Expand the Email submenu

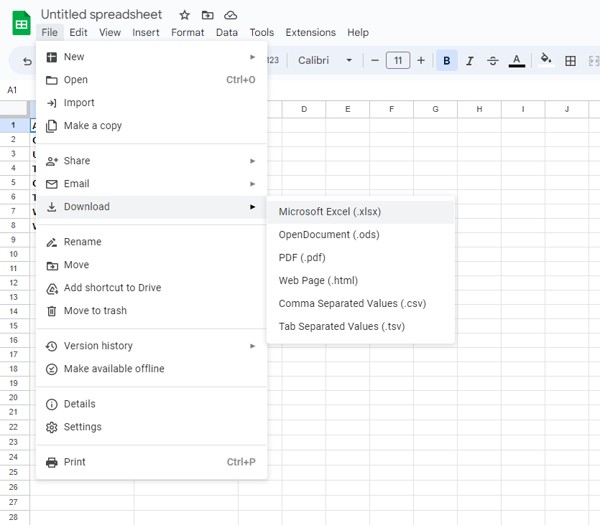[x=152, y=184]
